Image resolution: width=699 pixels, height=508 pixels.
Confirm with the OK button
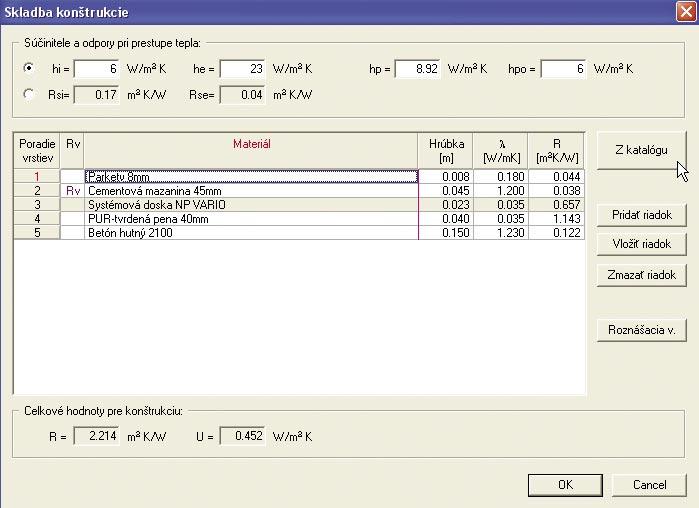click(x=565, y=485)
